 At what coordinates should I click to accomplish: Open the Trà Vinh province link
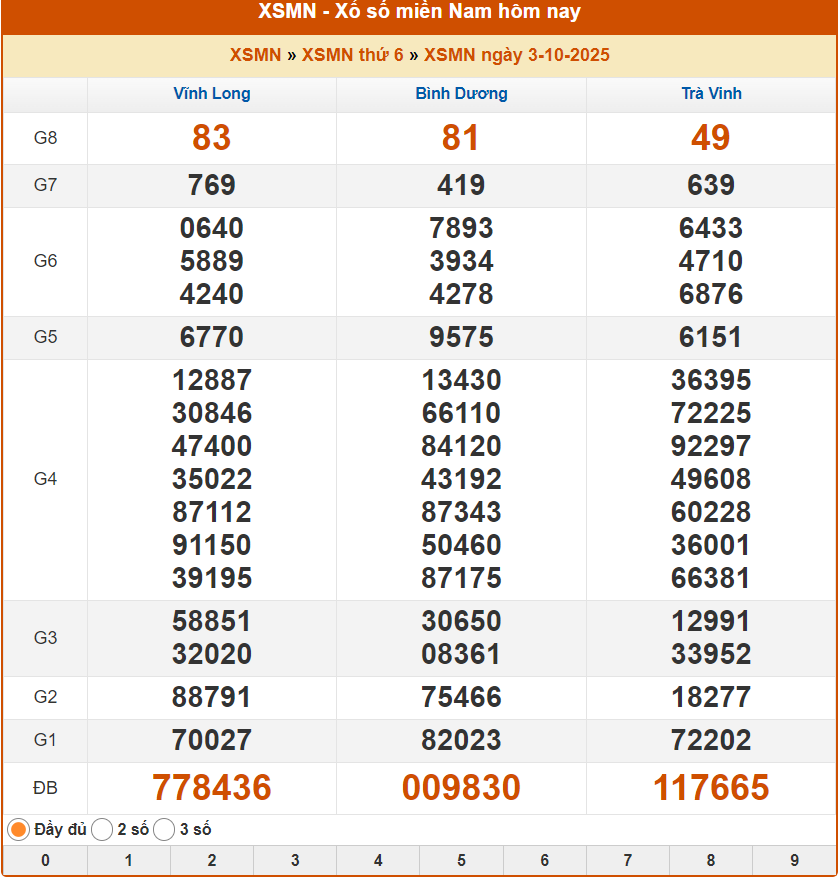pos(711,94)
